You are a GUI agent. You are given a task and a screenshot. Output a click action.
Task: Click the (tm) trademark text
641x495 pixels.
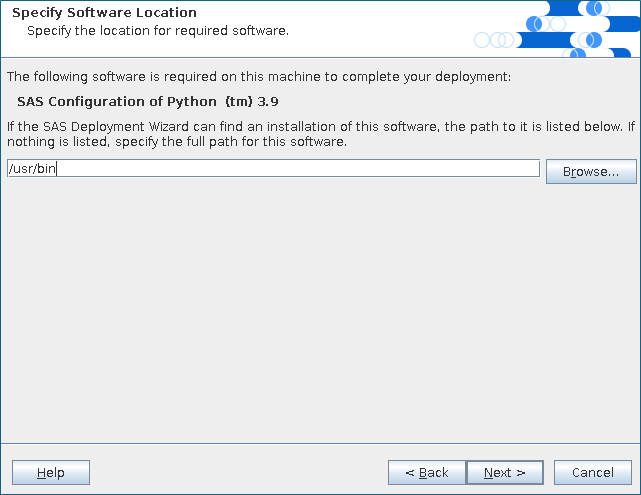(238, 101)
